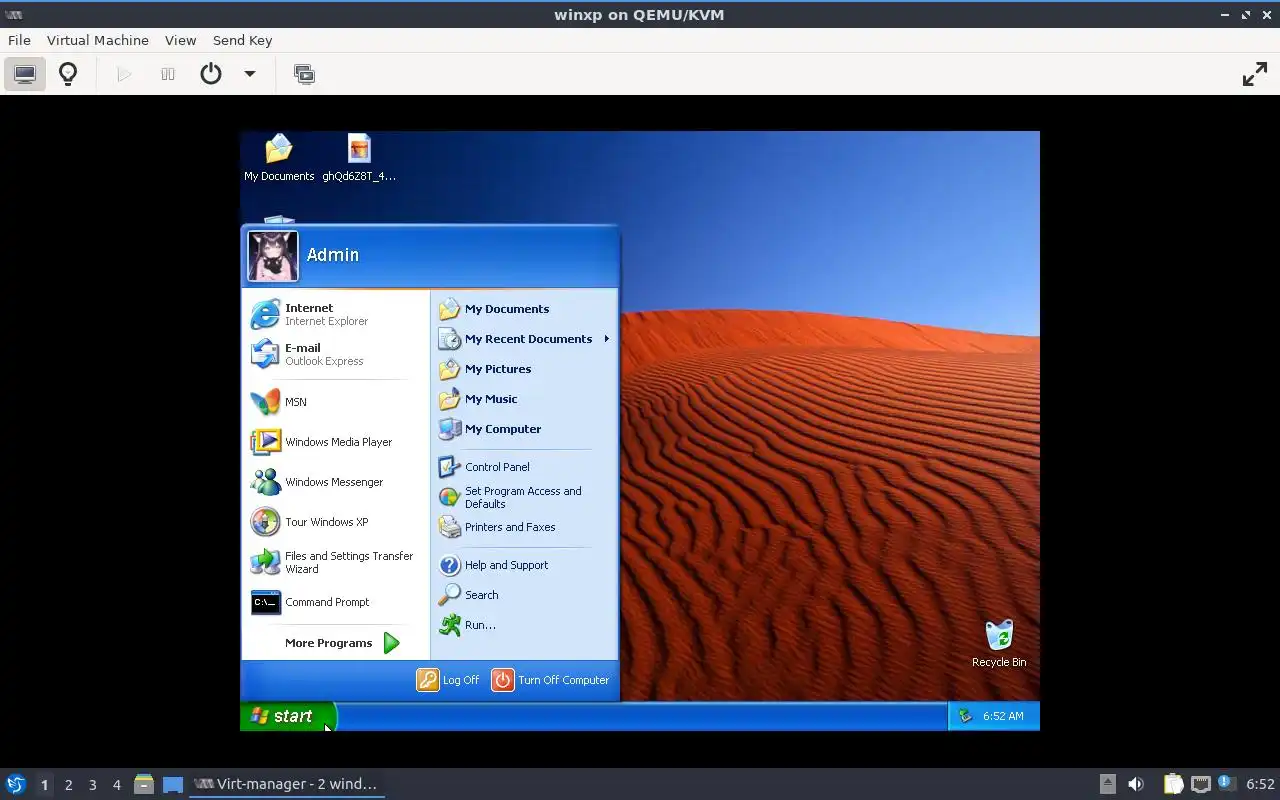Image resolution: width=1280 pixels, height=800 pixels.
Task: Click the Admin user picture
Action: (x=272, y=256)
